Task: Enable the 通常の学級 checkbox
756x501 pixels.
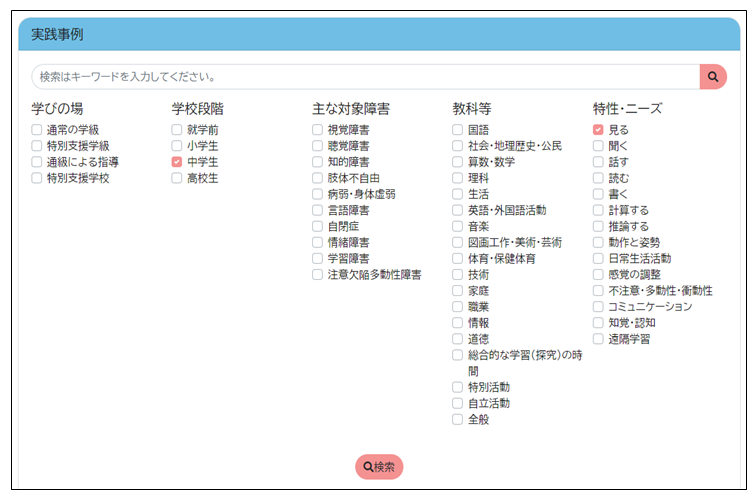Action: coord(37,130)
